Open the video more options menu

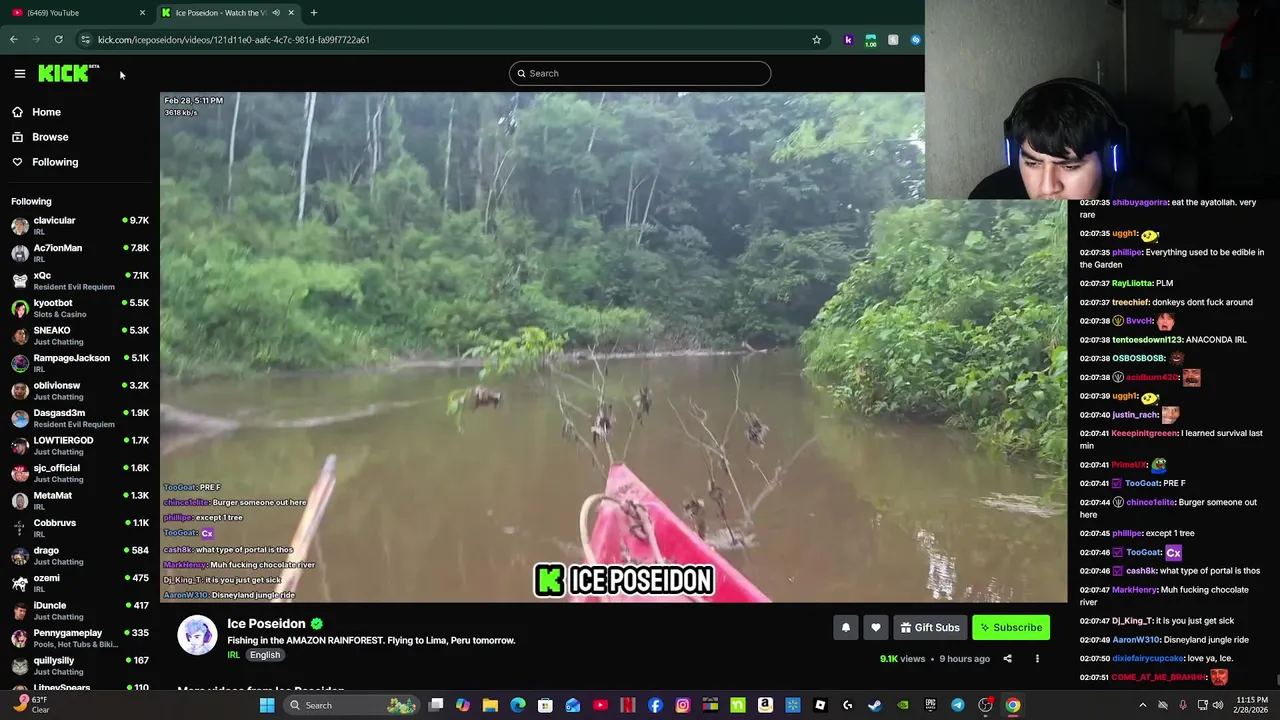coord(1037,659)
